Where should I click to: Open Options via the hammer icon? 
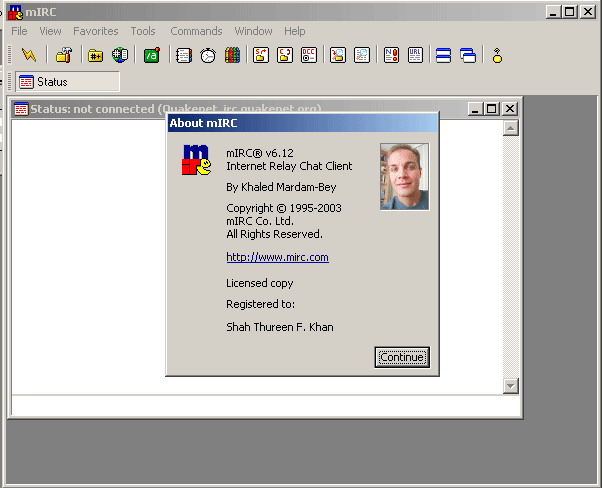coord(64,55)
